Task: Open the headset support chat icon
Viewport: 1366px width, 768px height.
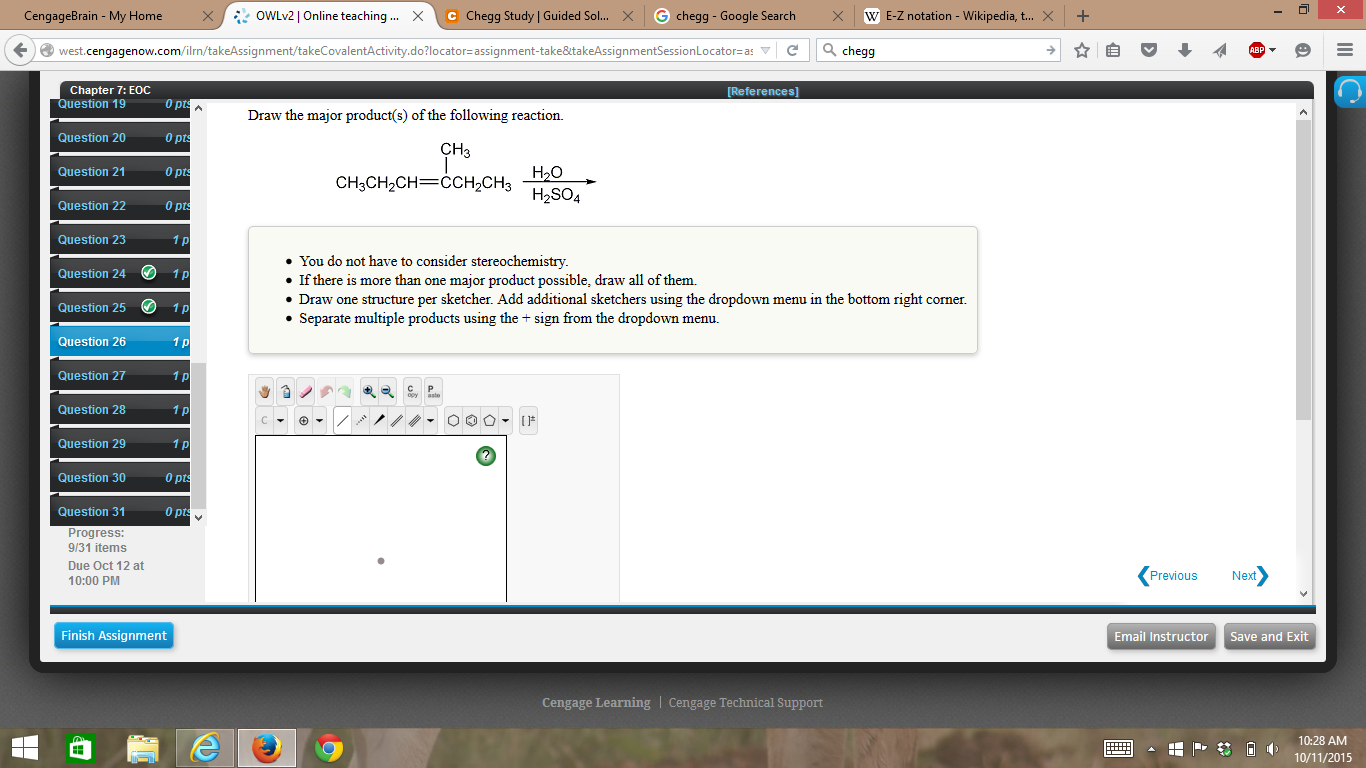Action: tap(1349, 91)
